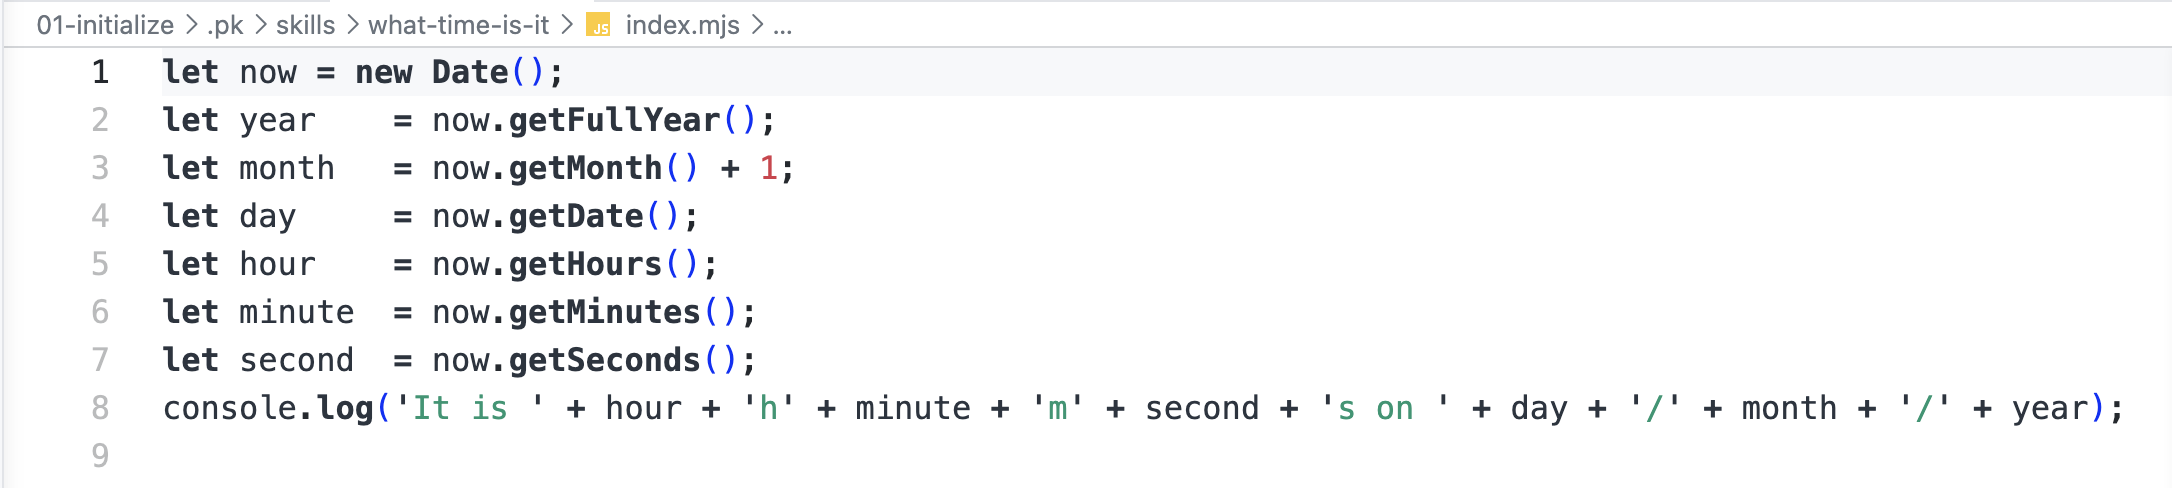Expand chevron after what-time-is-it breadcrumb
The width and height of the screenshot is (2172, 488).
click(566, 25)
